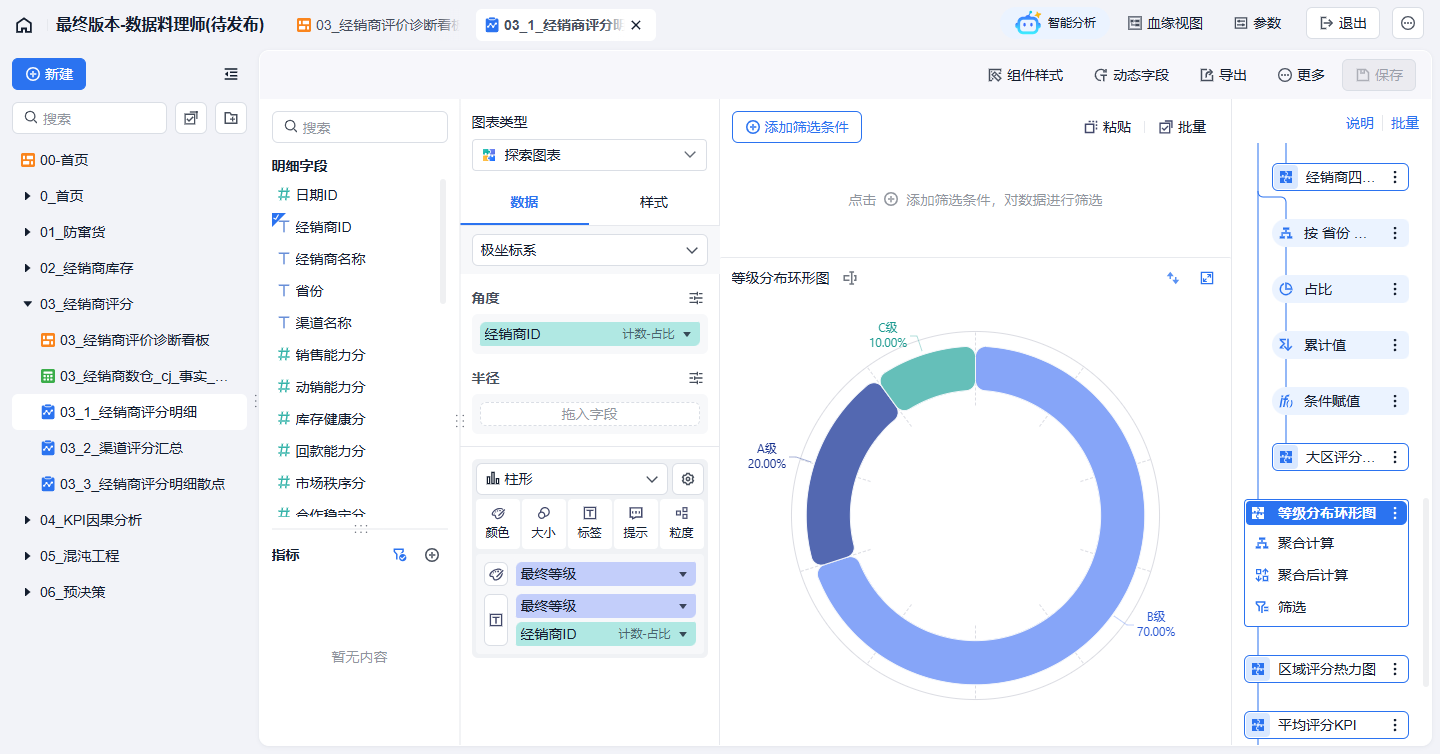This screenshot has height=754, width=1440.
Task: Expand the 01_防窜货 folder
Action: click(28, 232)
